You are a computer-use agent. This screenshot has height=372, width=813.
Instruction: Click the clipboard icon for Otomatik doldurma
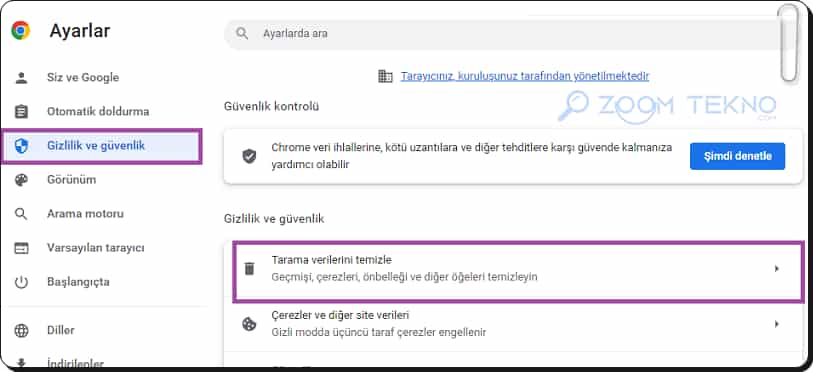(x=21, y=112)
